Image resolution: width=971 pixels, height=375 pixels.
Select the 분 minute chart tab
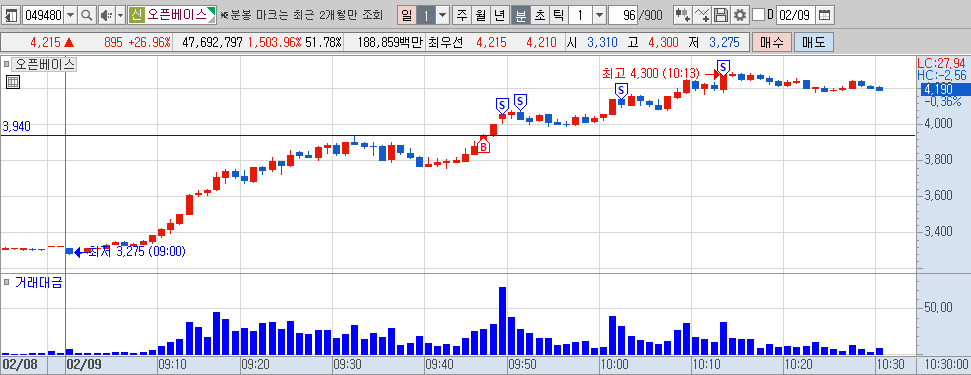pos(521,15)
